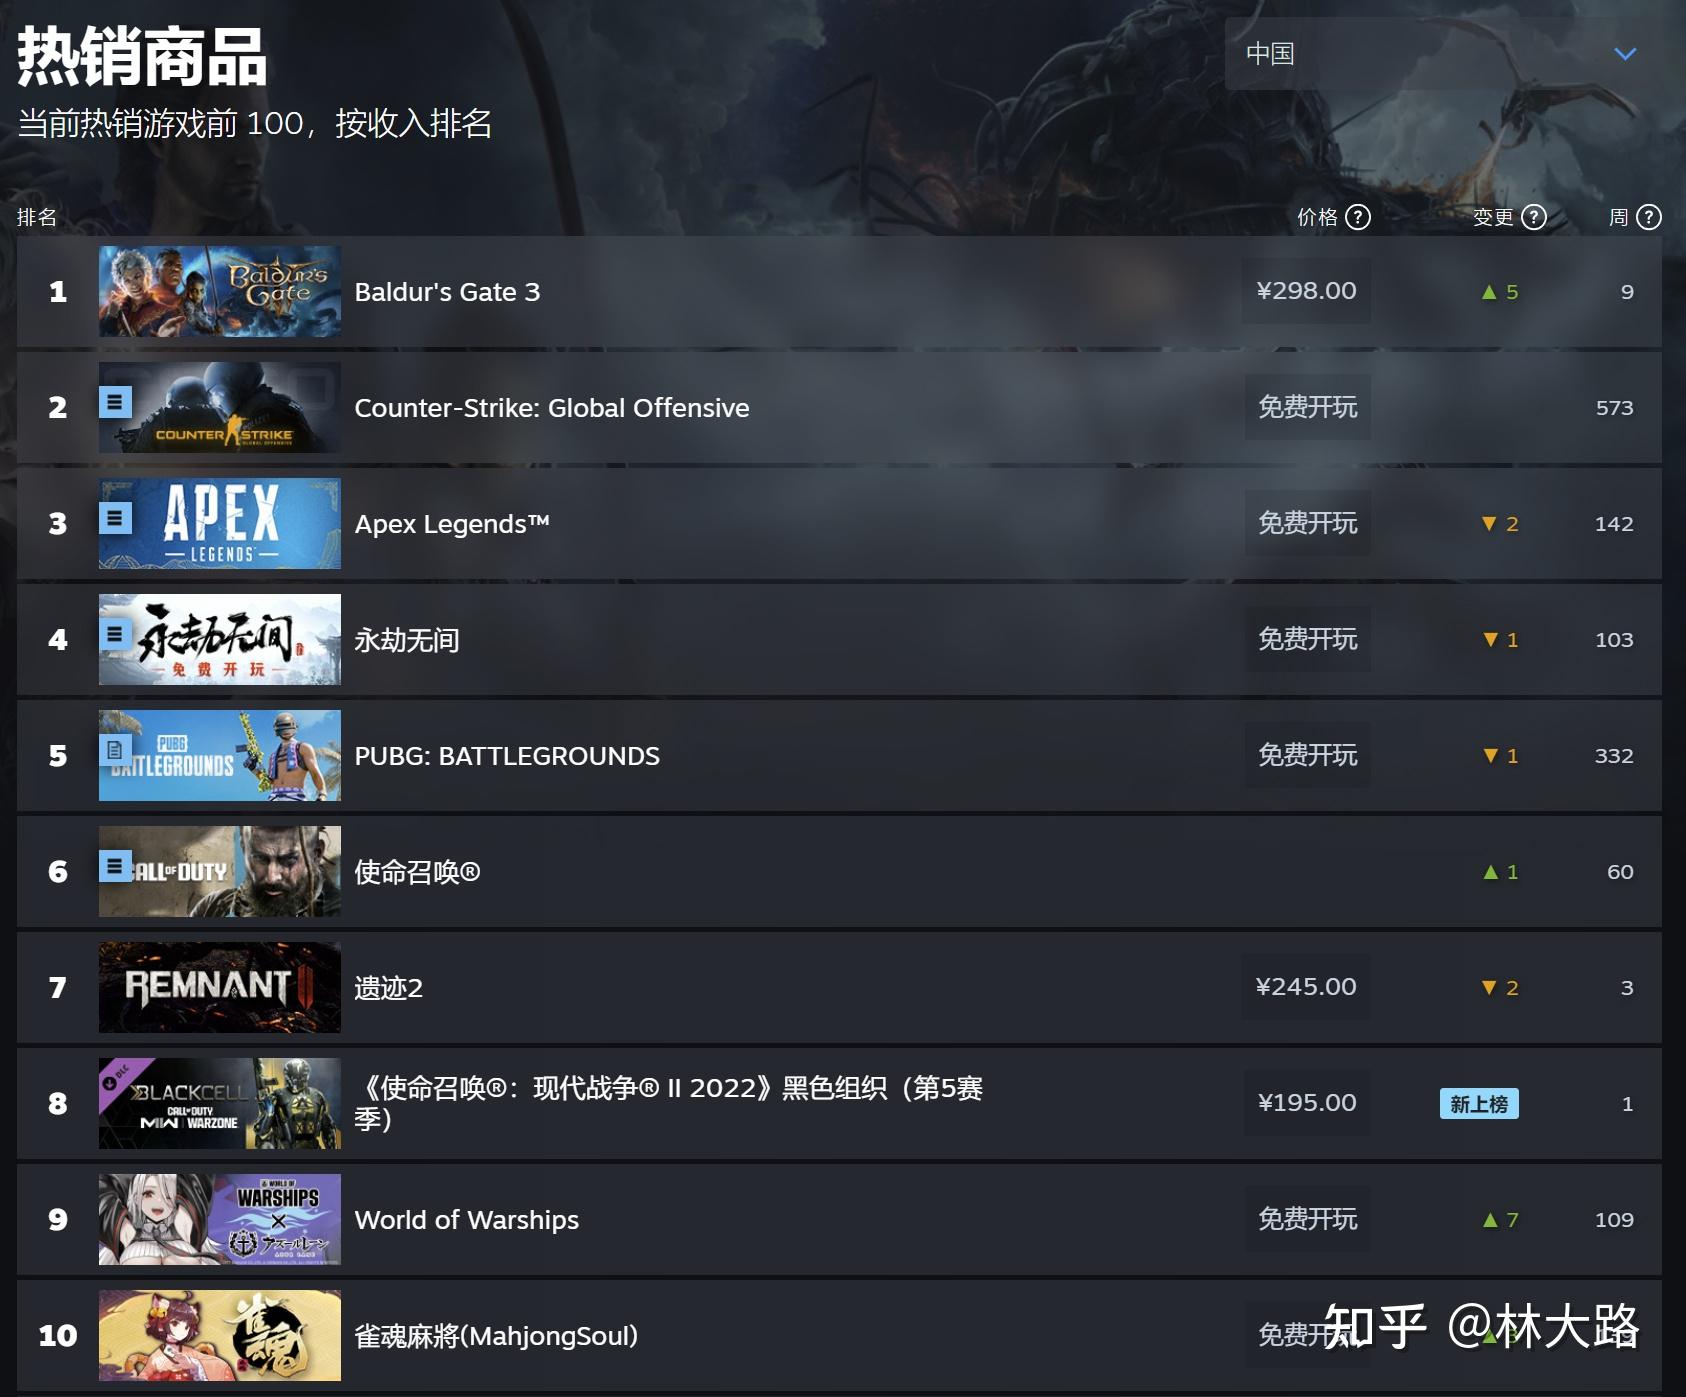Screen dimensions: 1686x1397
Task: Click the list icon on Counter-Strike thumbnail
Action: (115, 402)
